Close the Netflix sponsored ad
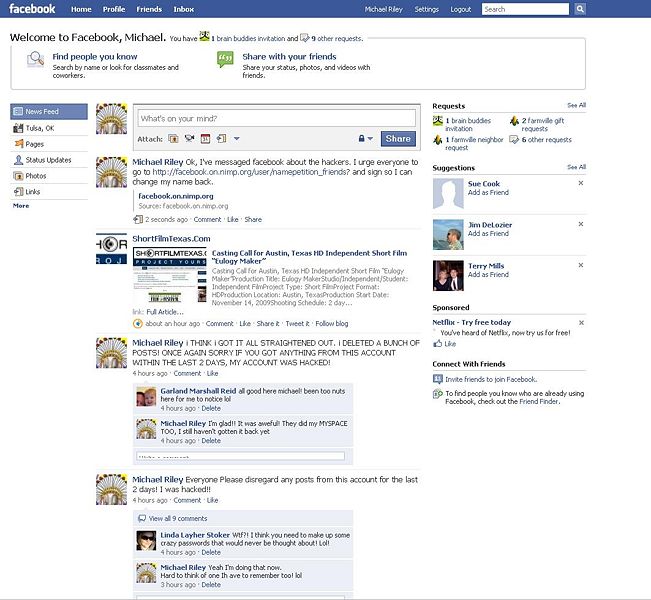651x600 pixels. (581, 322)
